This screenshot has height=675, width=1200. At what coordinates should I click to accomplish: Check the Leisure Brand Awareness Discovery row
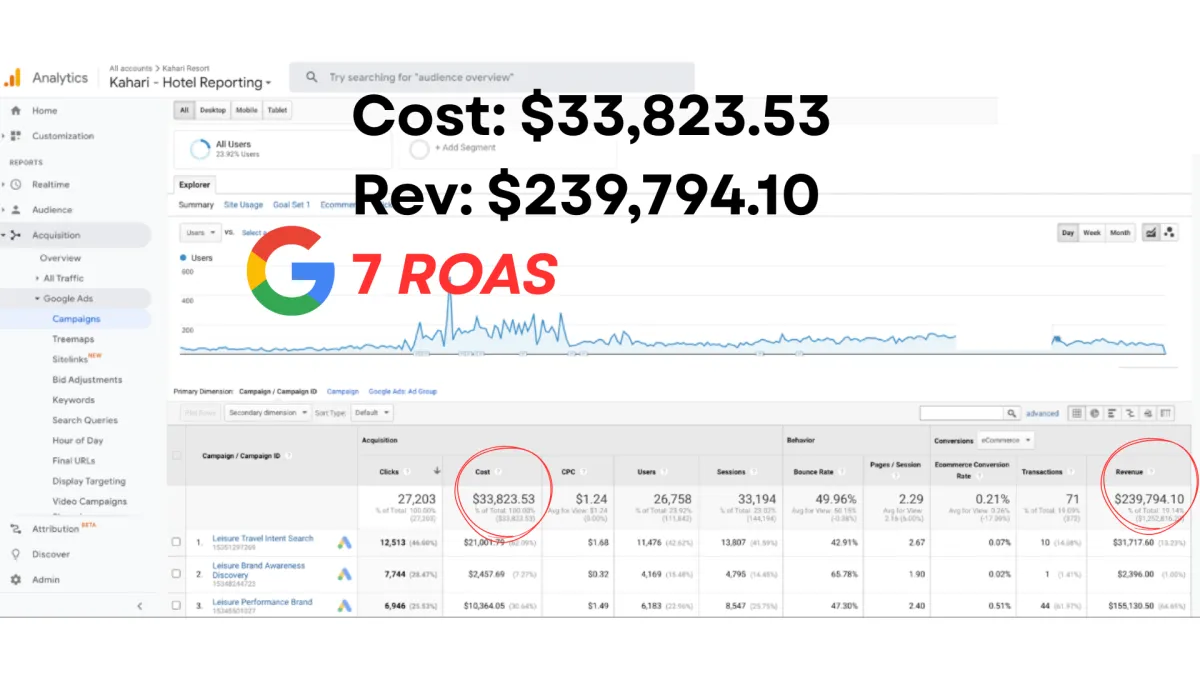point(177,574)
